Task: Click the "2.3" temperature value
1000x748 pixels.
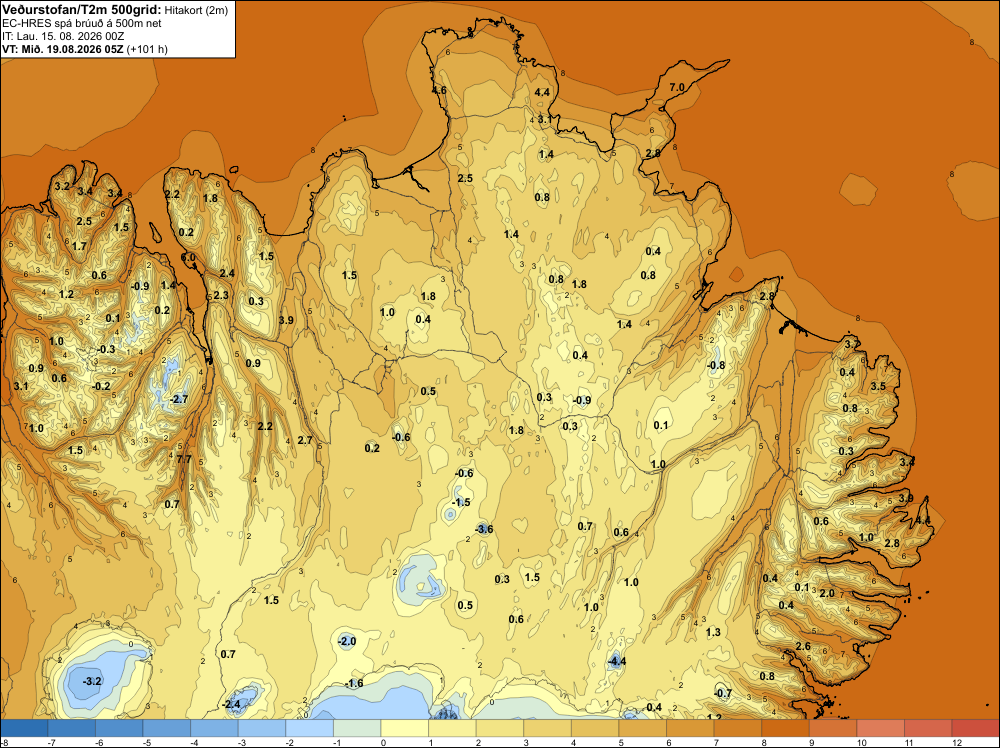Action: (x=221, y=295)
